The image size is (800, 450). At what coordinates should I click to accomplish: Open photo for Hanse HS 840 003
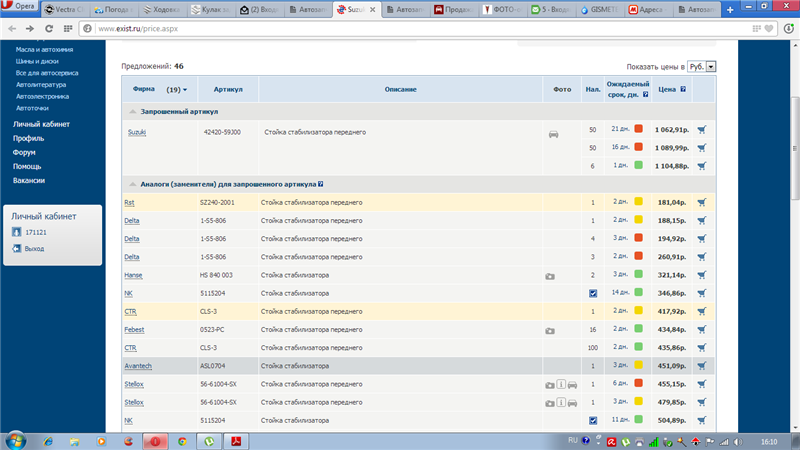[550, 275]
